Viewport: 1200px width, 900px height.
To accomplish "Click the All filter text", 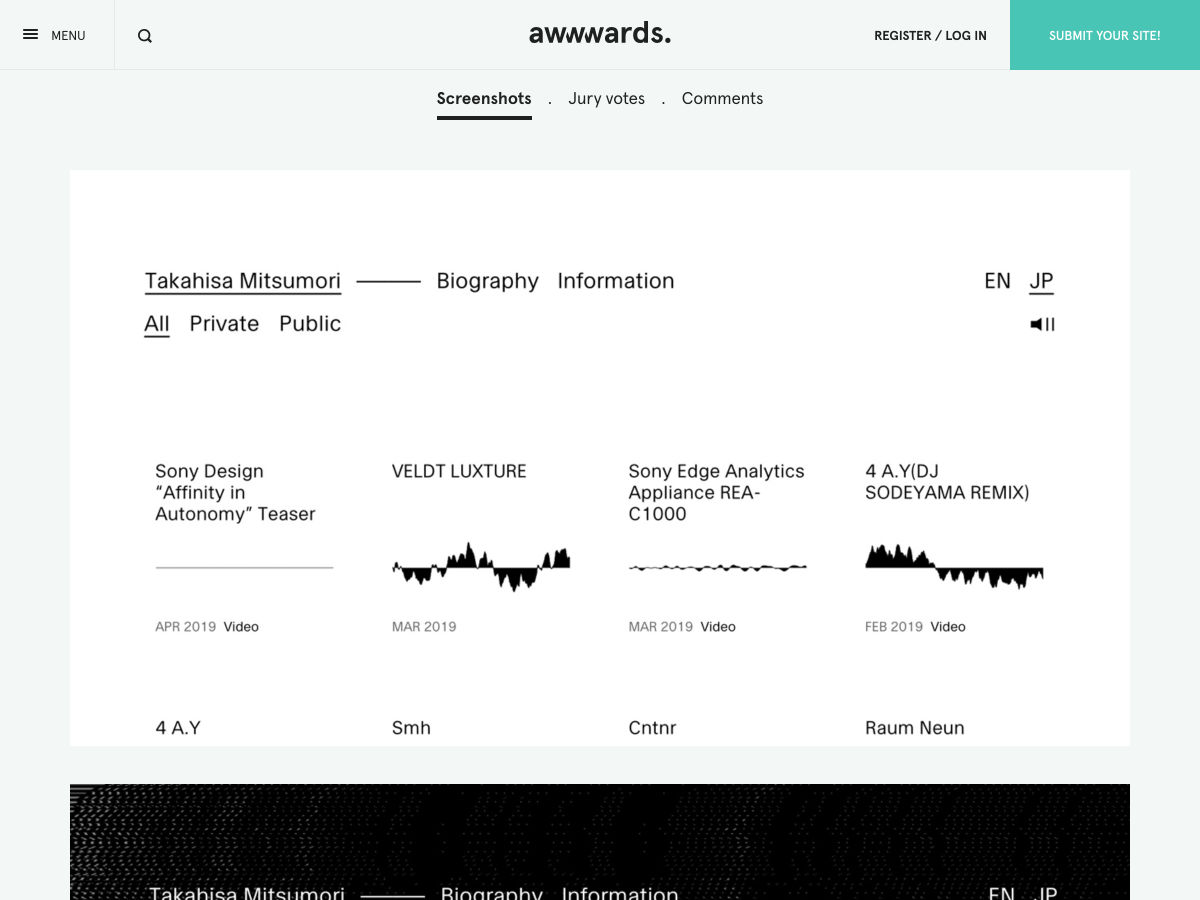I will (157, 324).
